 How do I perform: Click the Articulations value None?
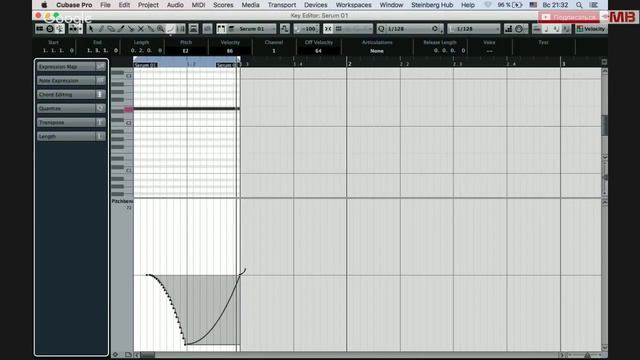pos(377,51)
